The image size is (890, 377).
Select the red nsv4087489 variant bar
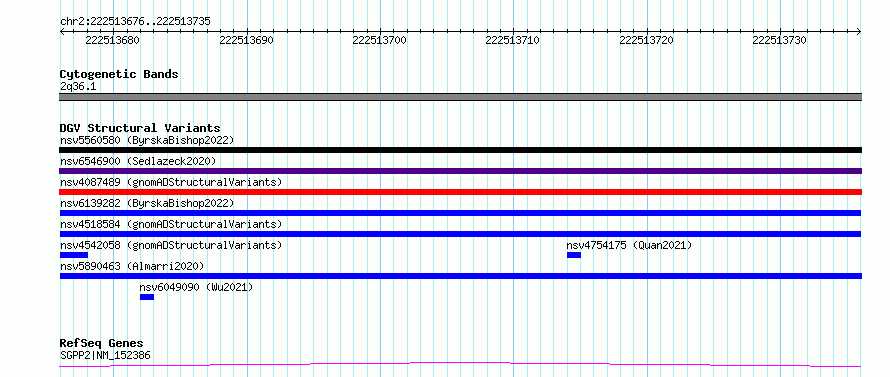(460, 192)
